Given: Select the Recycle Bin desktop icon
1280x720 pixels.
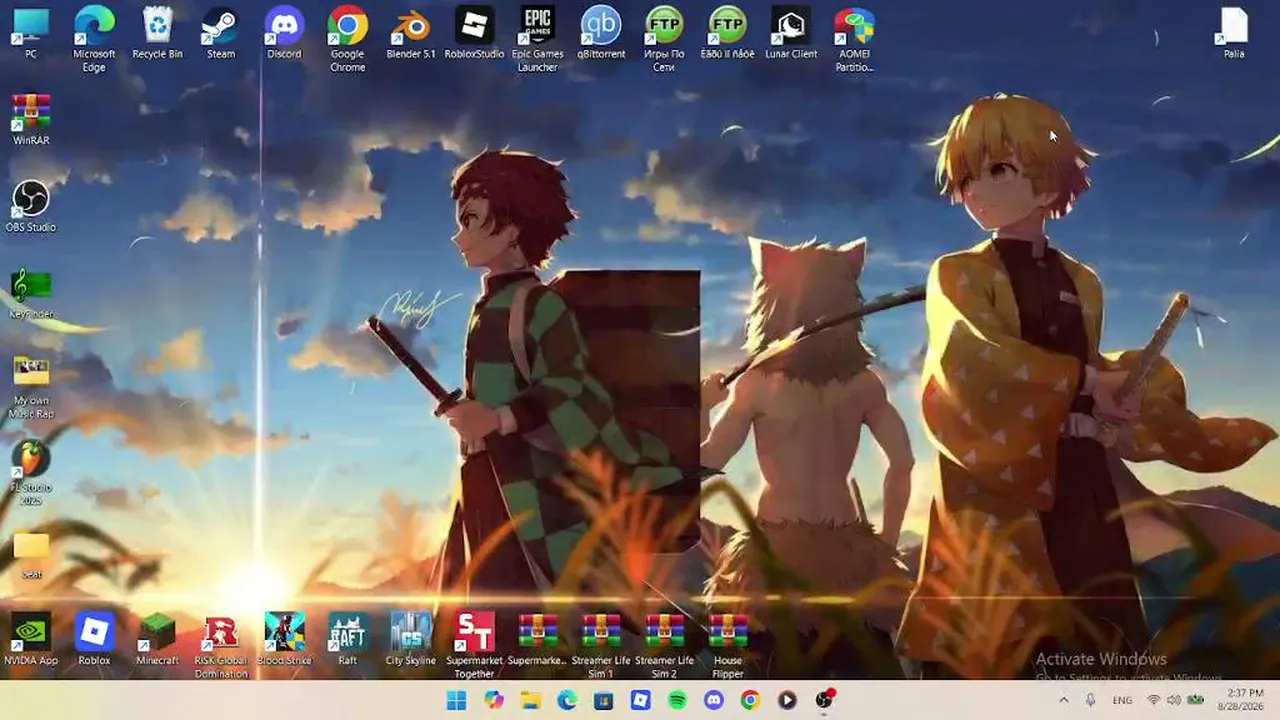Looking at the screenshot, I should tap(157, 33).
